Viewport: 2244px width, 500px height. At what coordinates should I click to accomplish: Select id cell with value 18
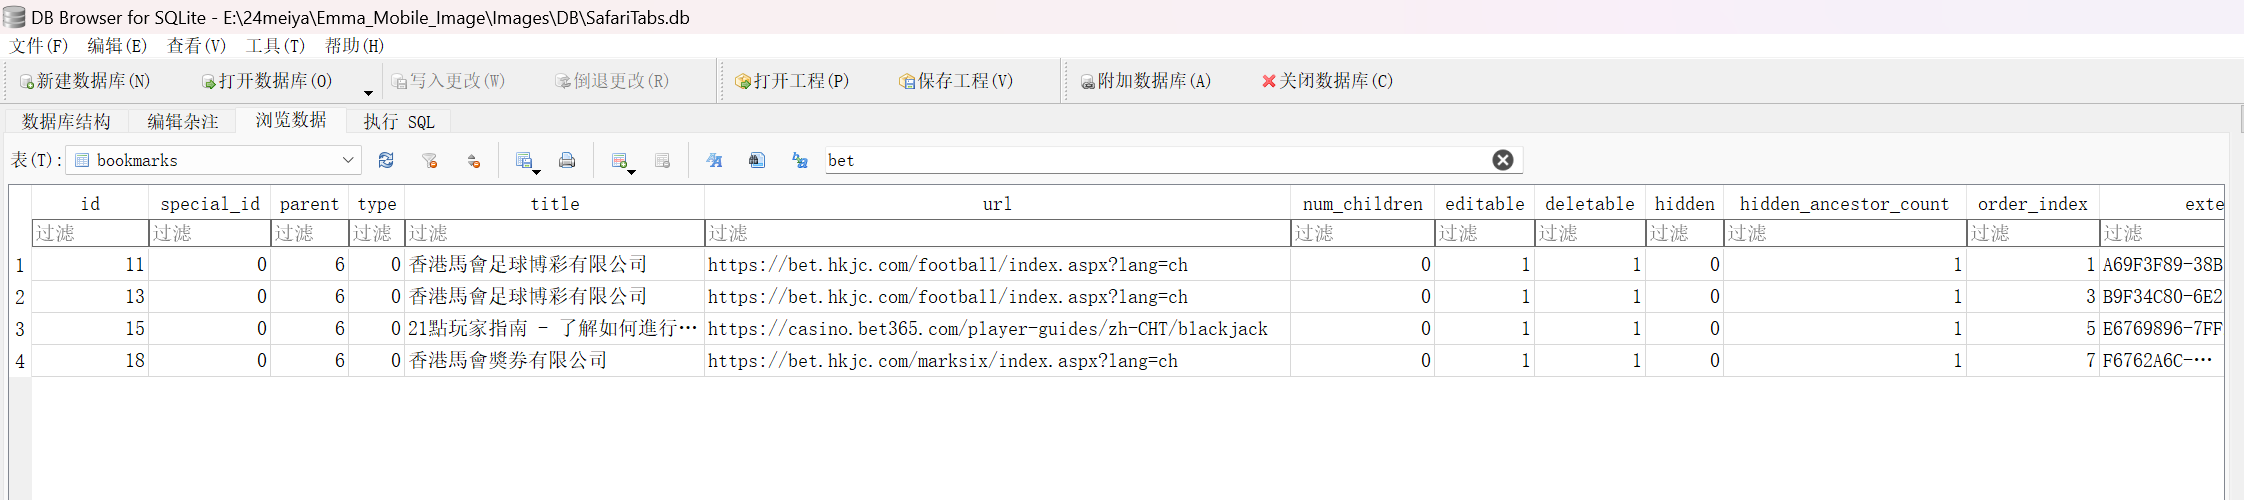(90, 361)
